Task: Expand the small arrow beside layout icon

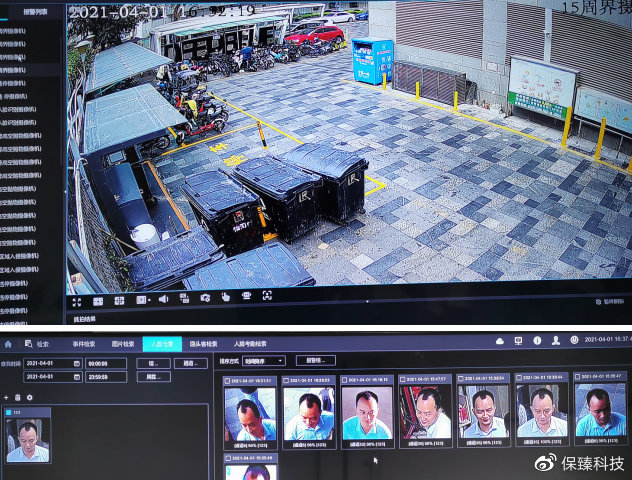Action: 150,300
